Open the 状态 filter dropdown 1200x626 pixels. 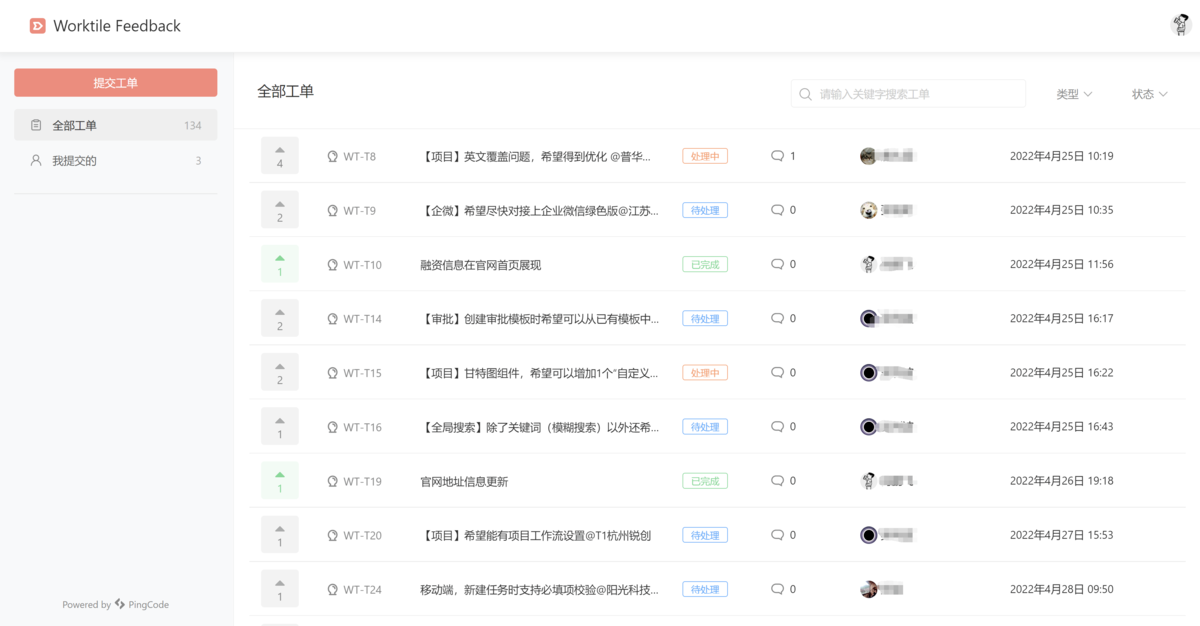coord(1148,93)
